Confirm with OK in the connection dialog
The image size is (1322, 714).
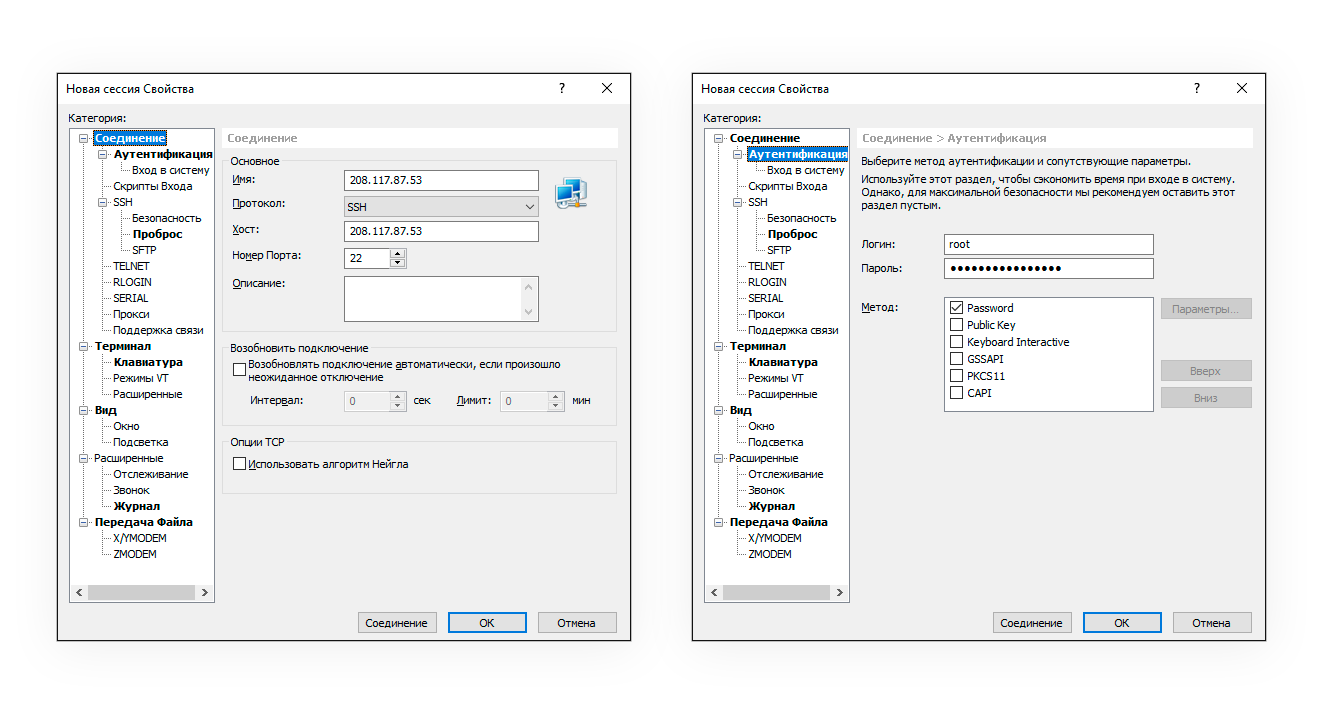(x=487, y=623)
